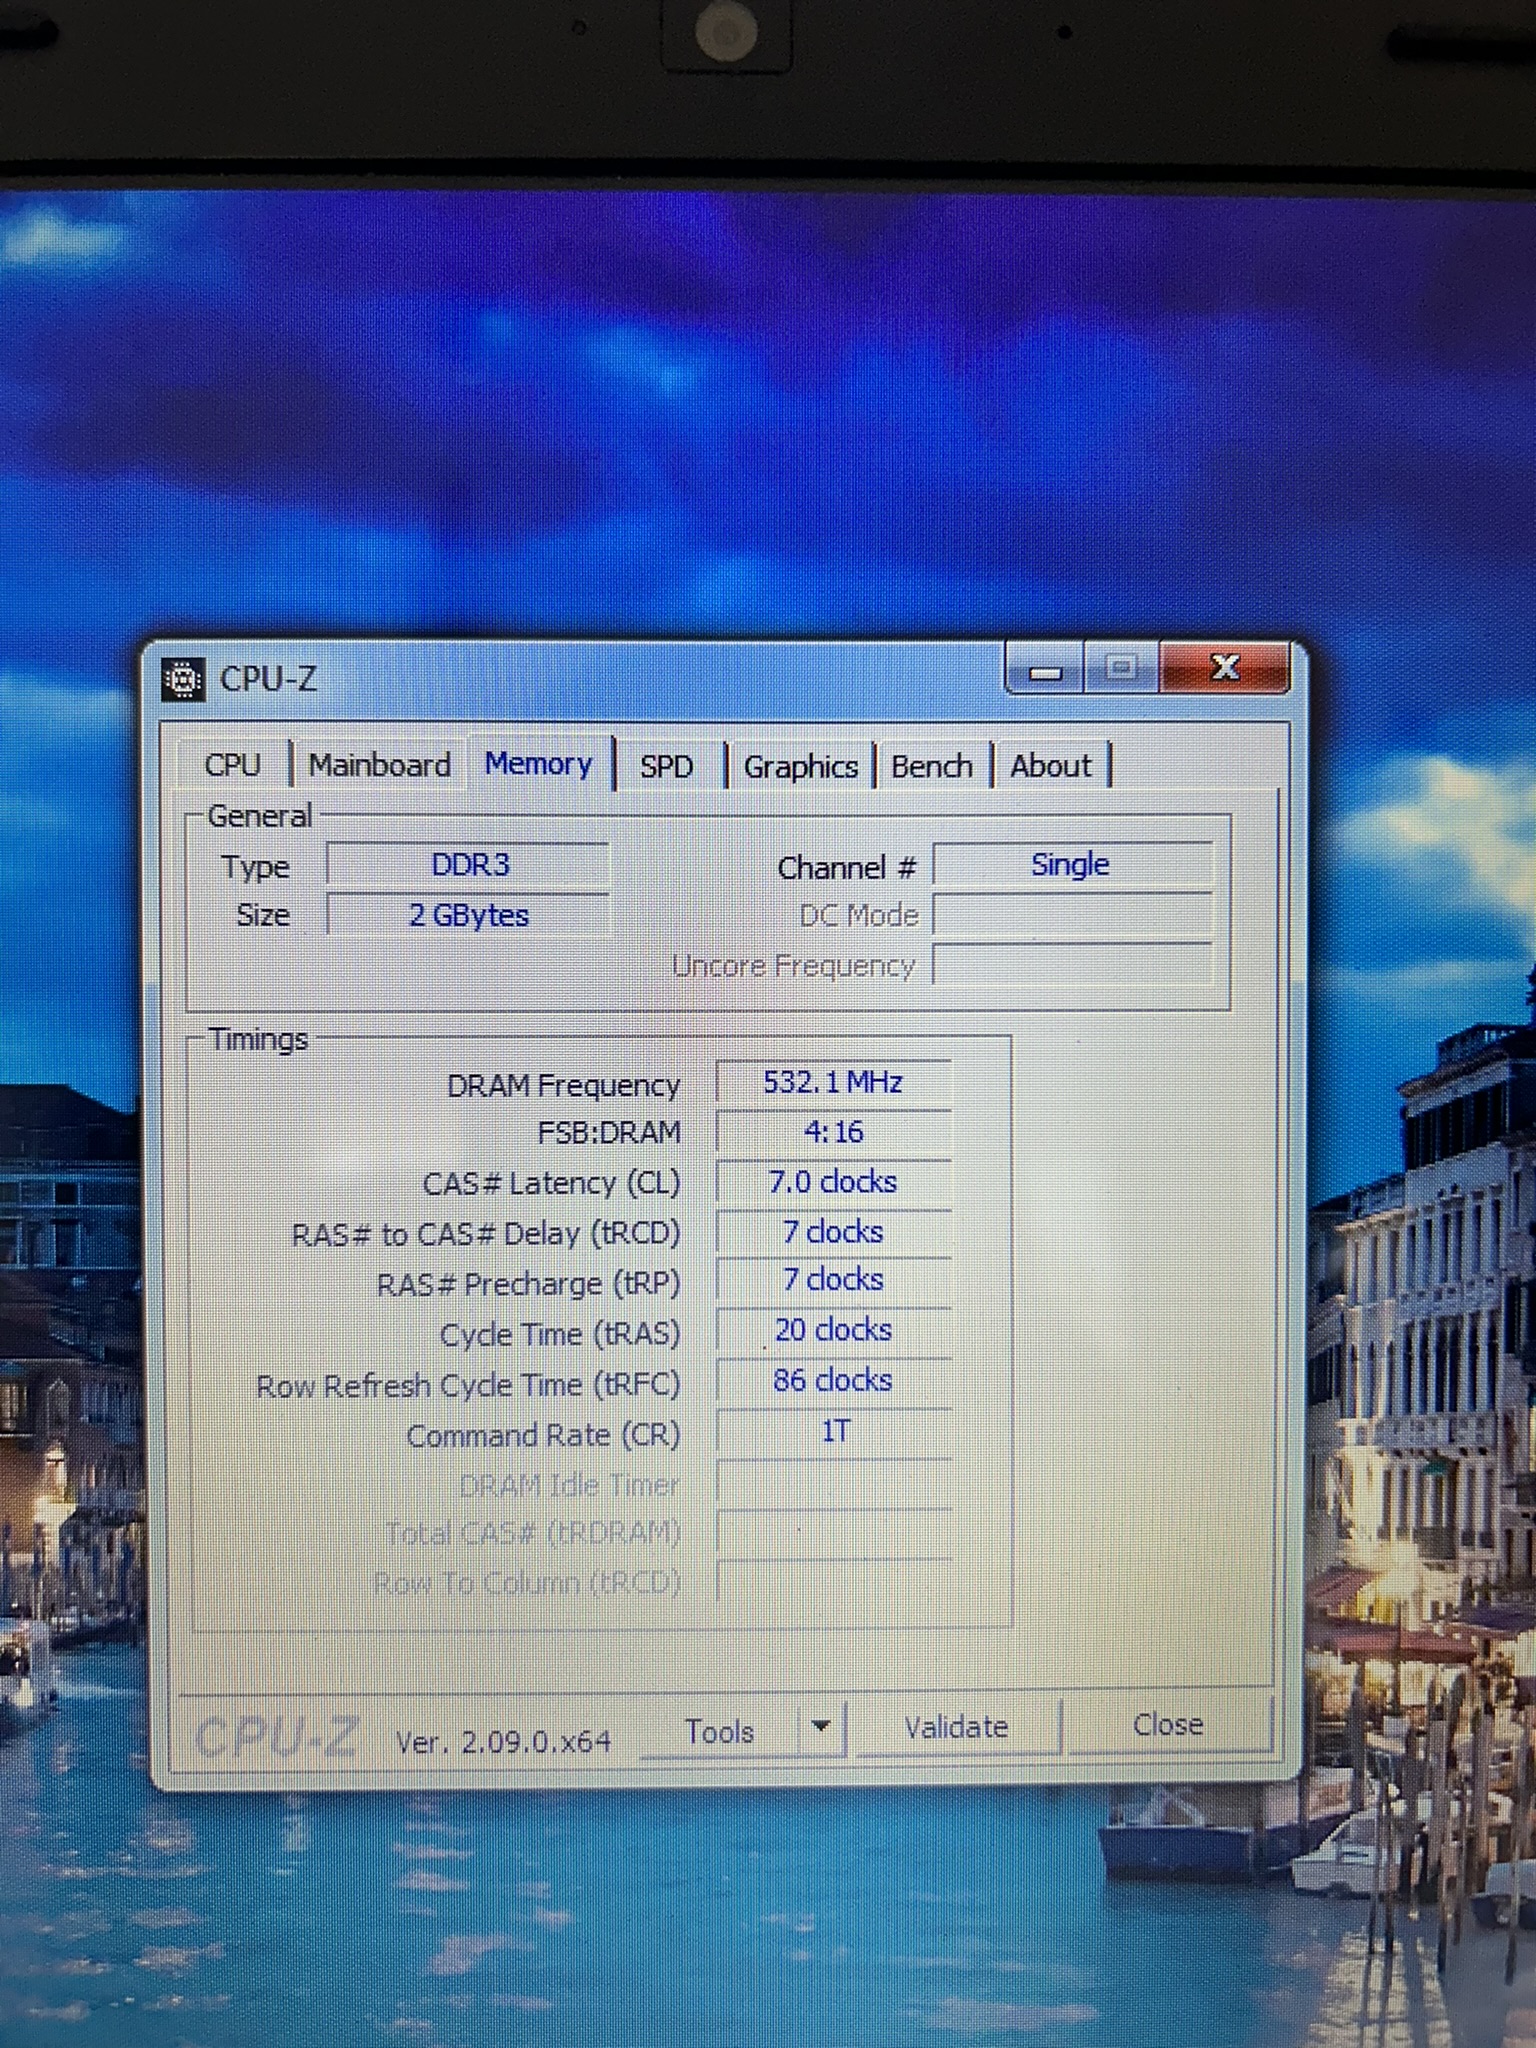Click the Close button at bottom
Screen dimensions: 1536x2048
[x=1168, y=1724]
